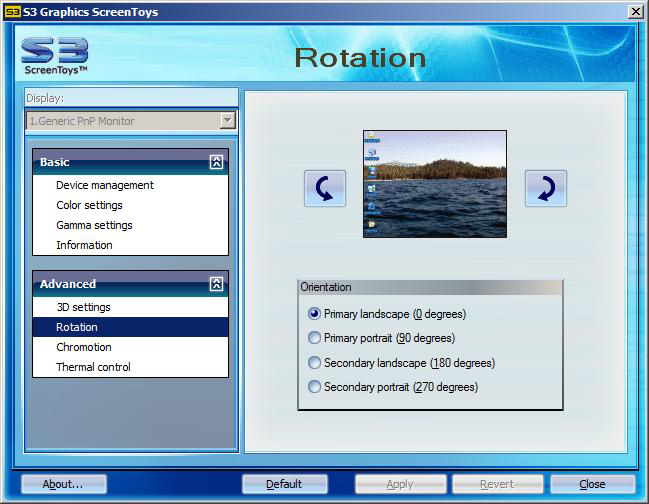Show the Information page

(x=84, y=245)
